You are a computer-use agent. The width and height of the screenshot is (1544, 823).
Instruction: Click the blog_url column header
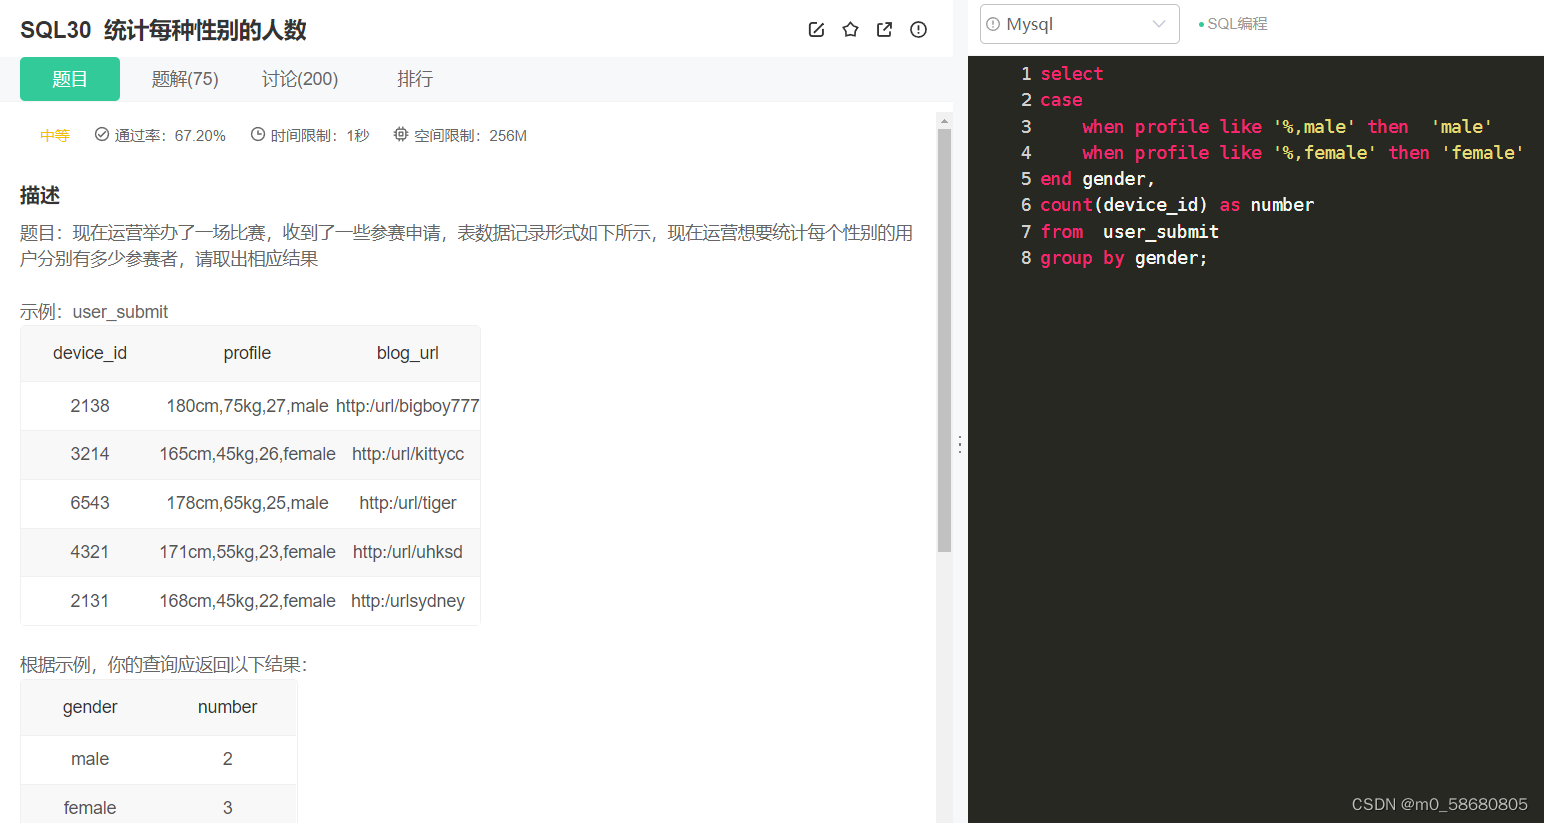tap(408, 353)
